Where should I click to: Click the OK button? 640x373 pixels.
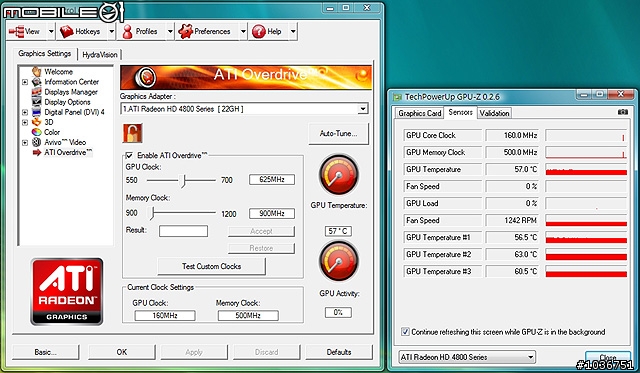pos(122,352)
